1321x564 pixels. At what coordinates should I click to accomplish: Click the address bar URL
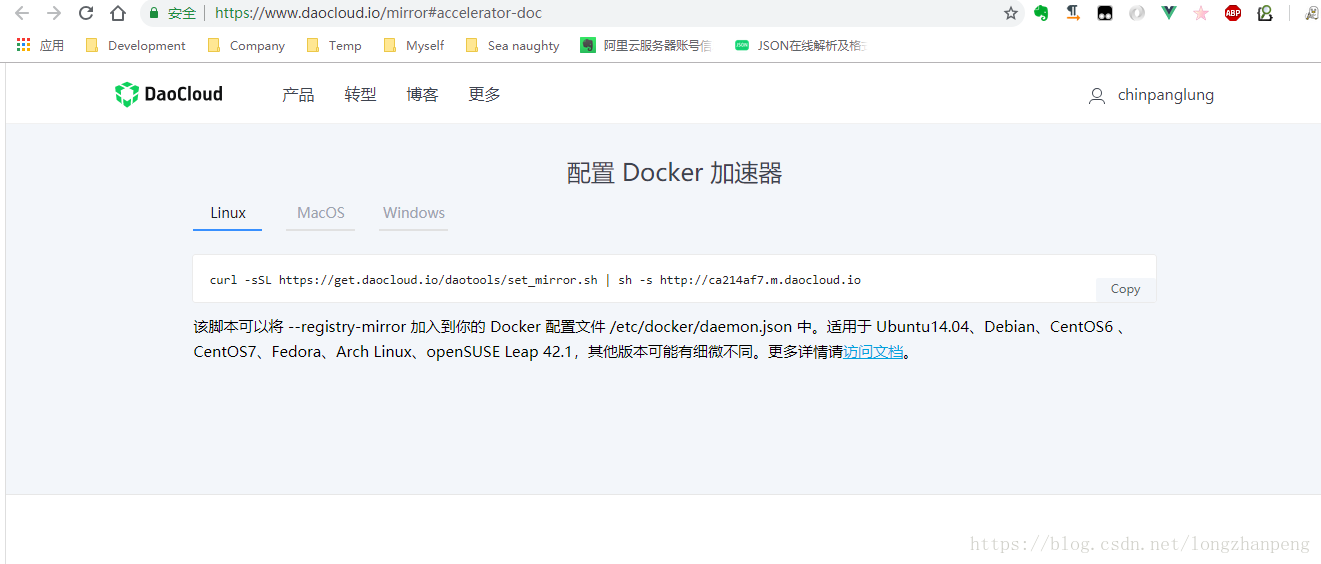tap(379, 13)
